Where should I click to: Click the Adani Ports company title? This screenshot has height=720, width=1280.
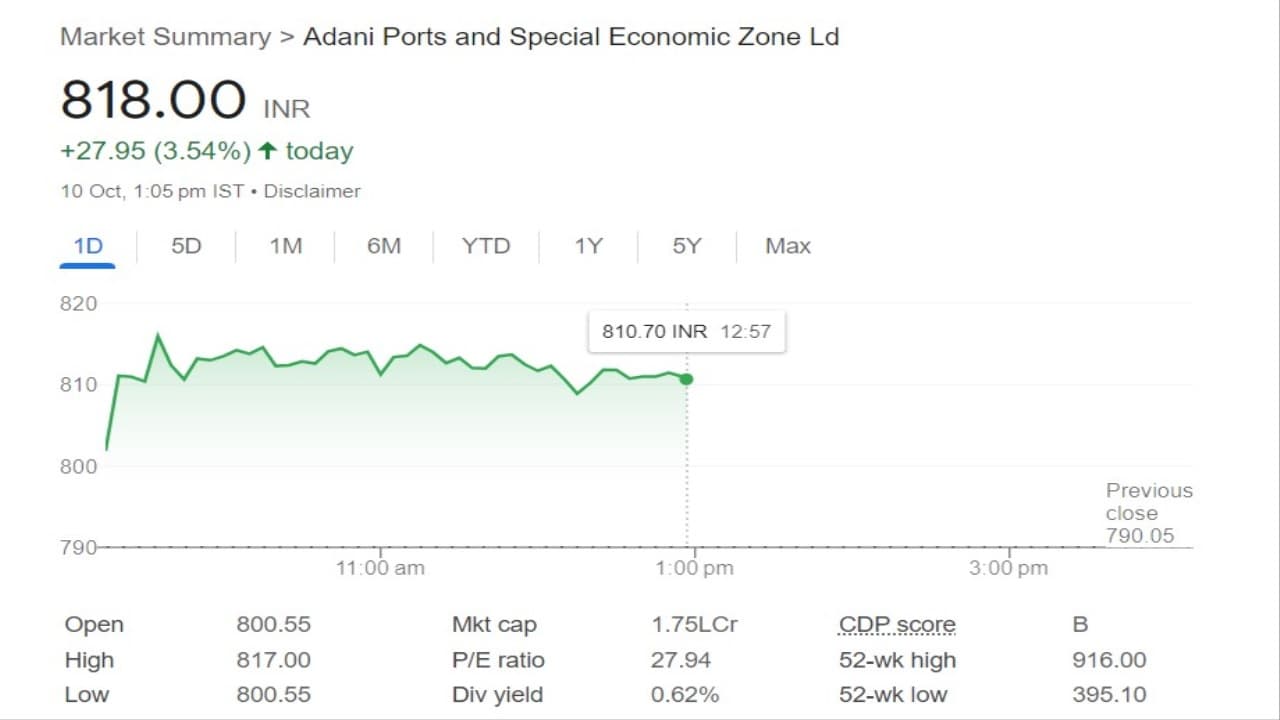coord(570,38)
